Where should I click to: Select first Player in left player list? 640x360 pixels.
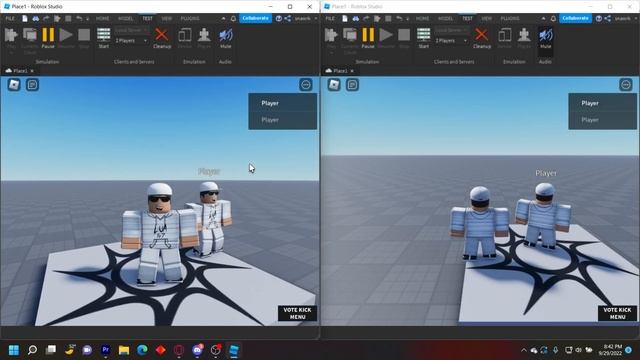(x=282, y=103)
